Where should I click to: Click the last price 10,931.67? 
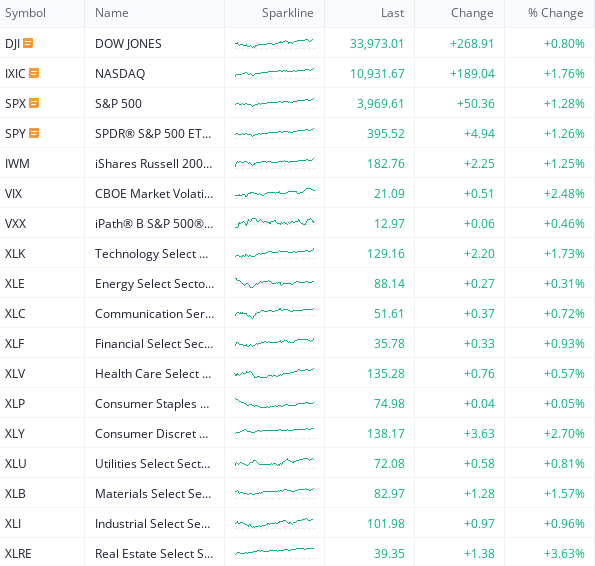click(x=377, y=74)
